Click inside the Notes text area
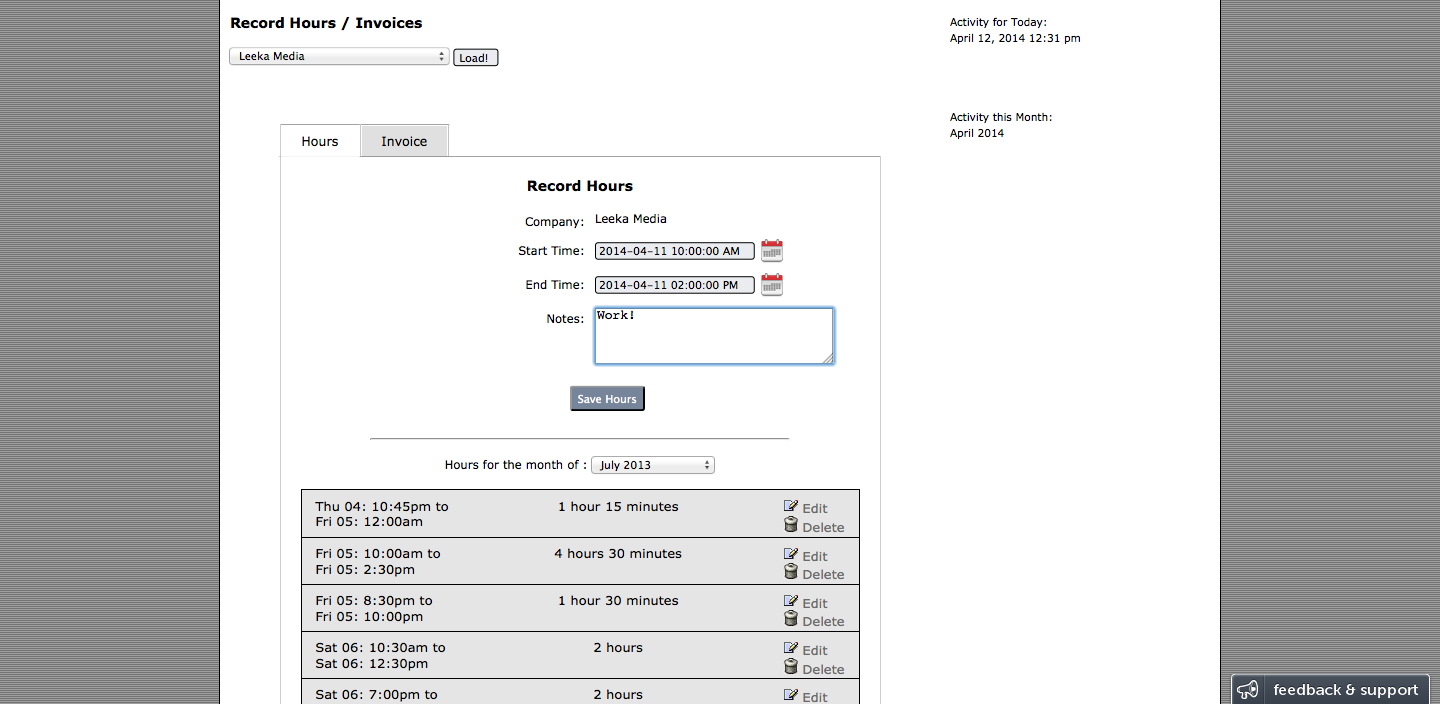Screen dimensions: 1440x704 [x=713, y=336]
